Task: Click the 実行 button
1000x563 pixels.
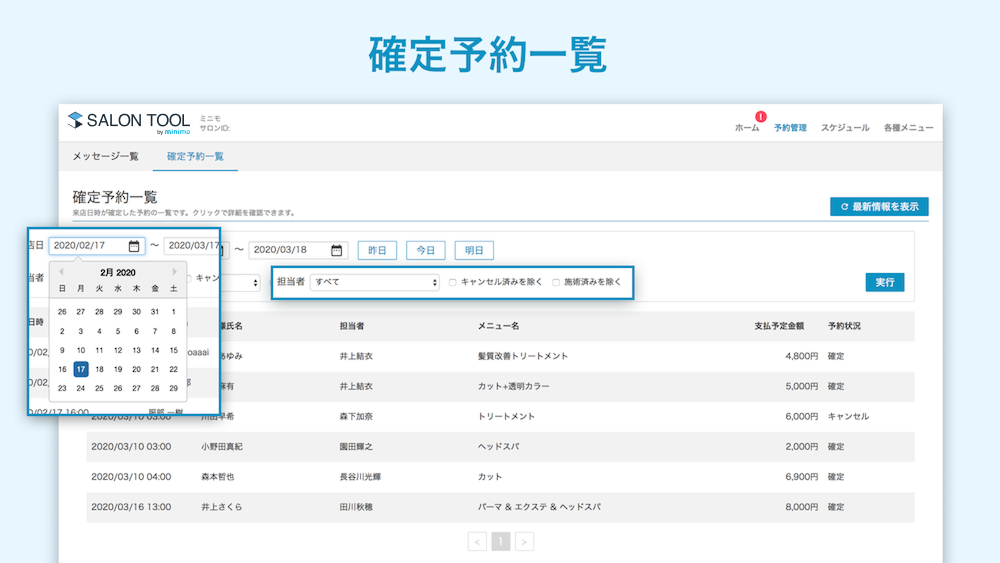Action: click(x=885, y=282)
